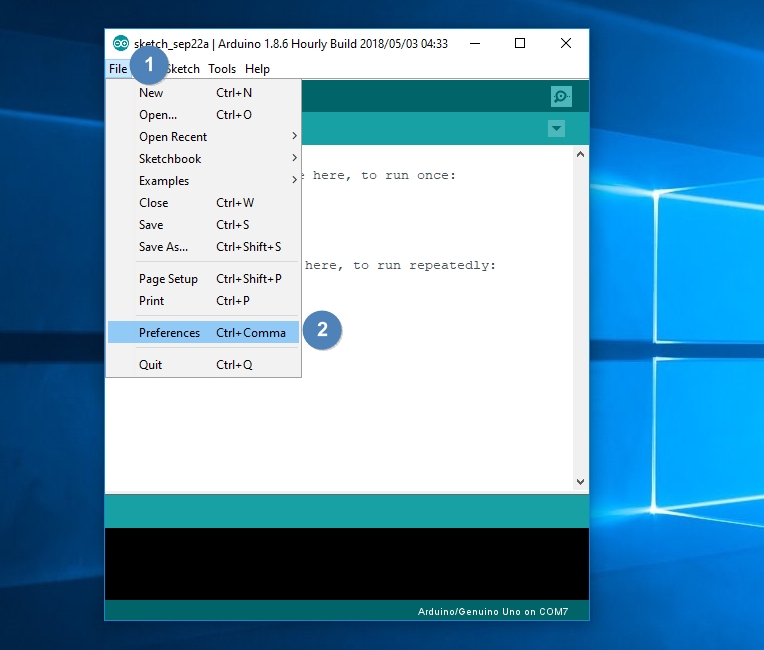Choose Save from the File menu
The width and height of the screenshot is (764, 650).
203,225
